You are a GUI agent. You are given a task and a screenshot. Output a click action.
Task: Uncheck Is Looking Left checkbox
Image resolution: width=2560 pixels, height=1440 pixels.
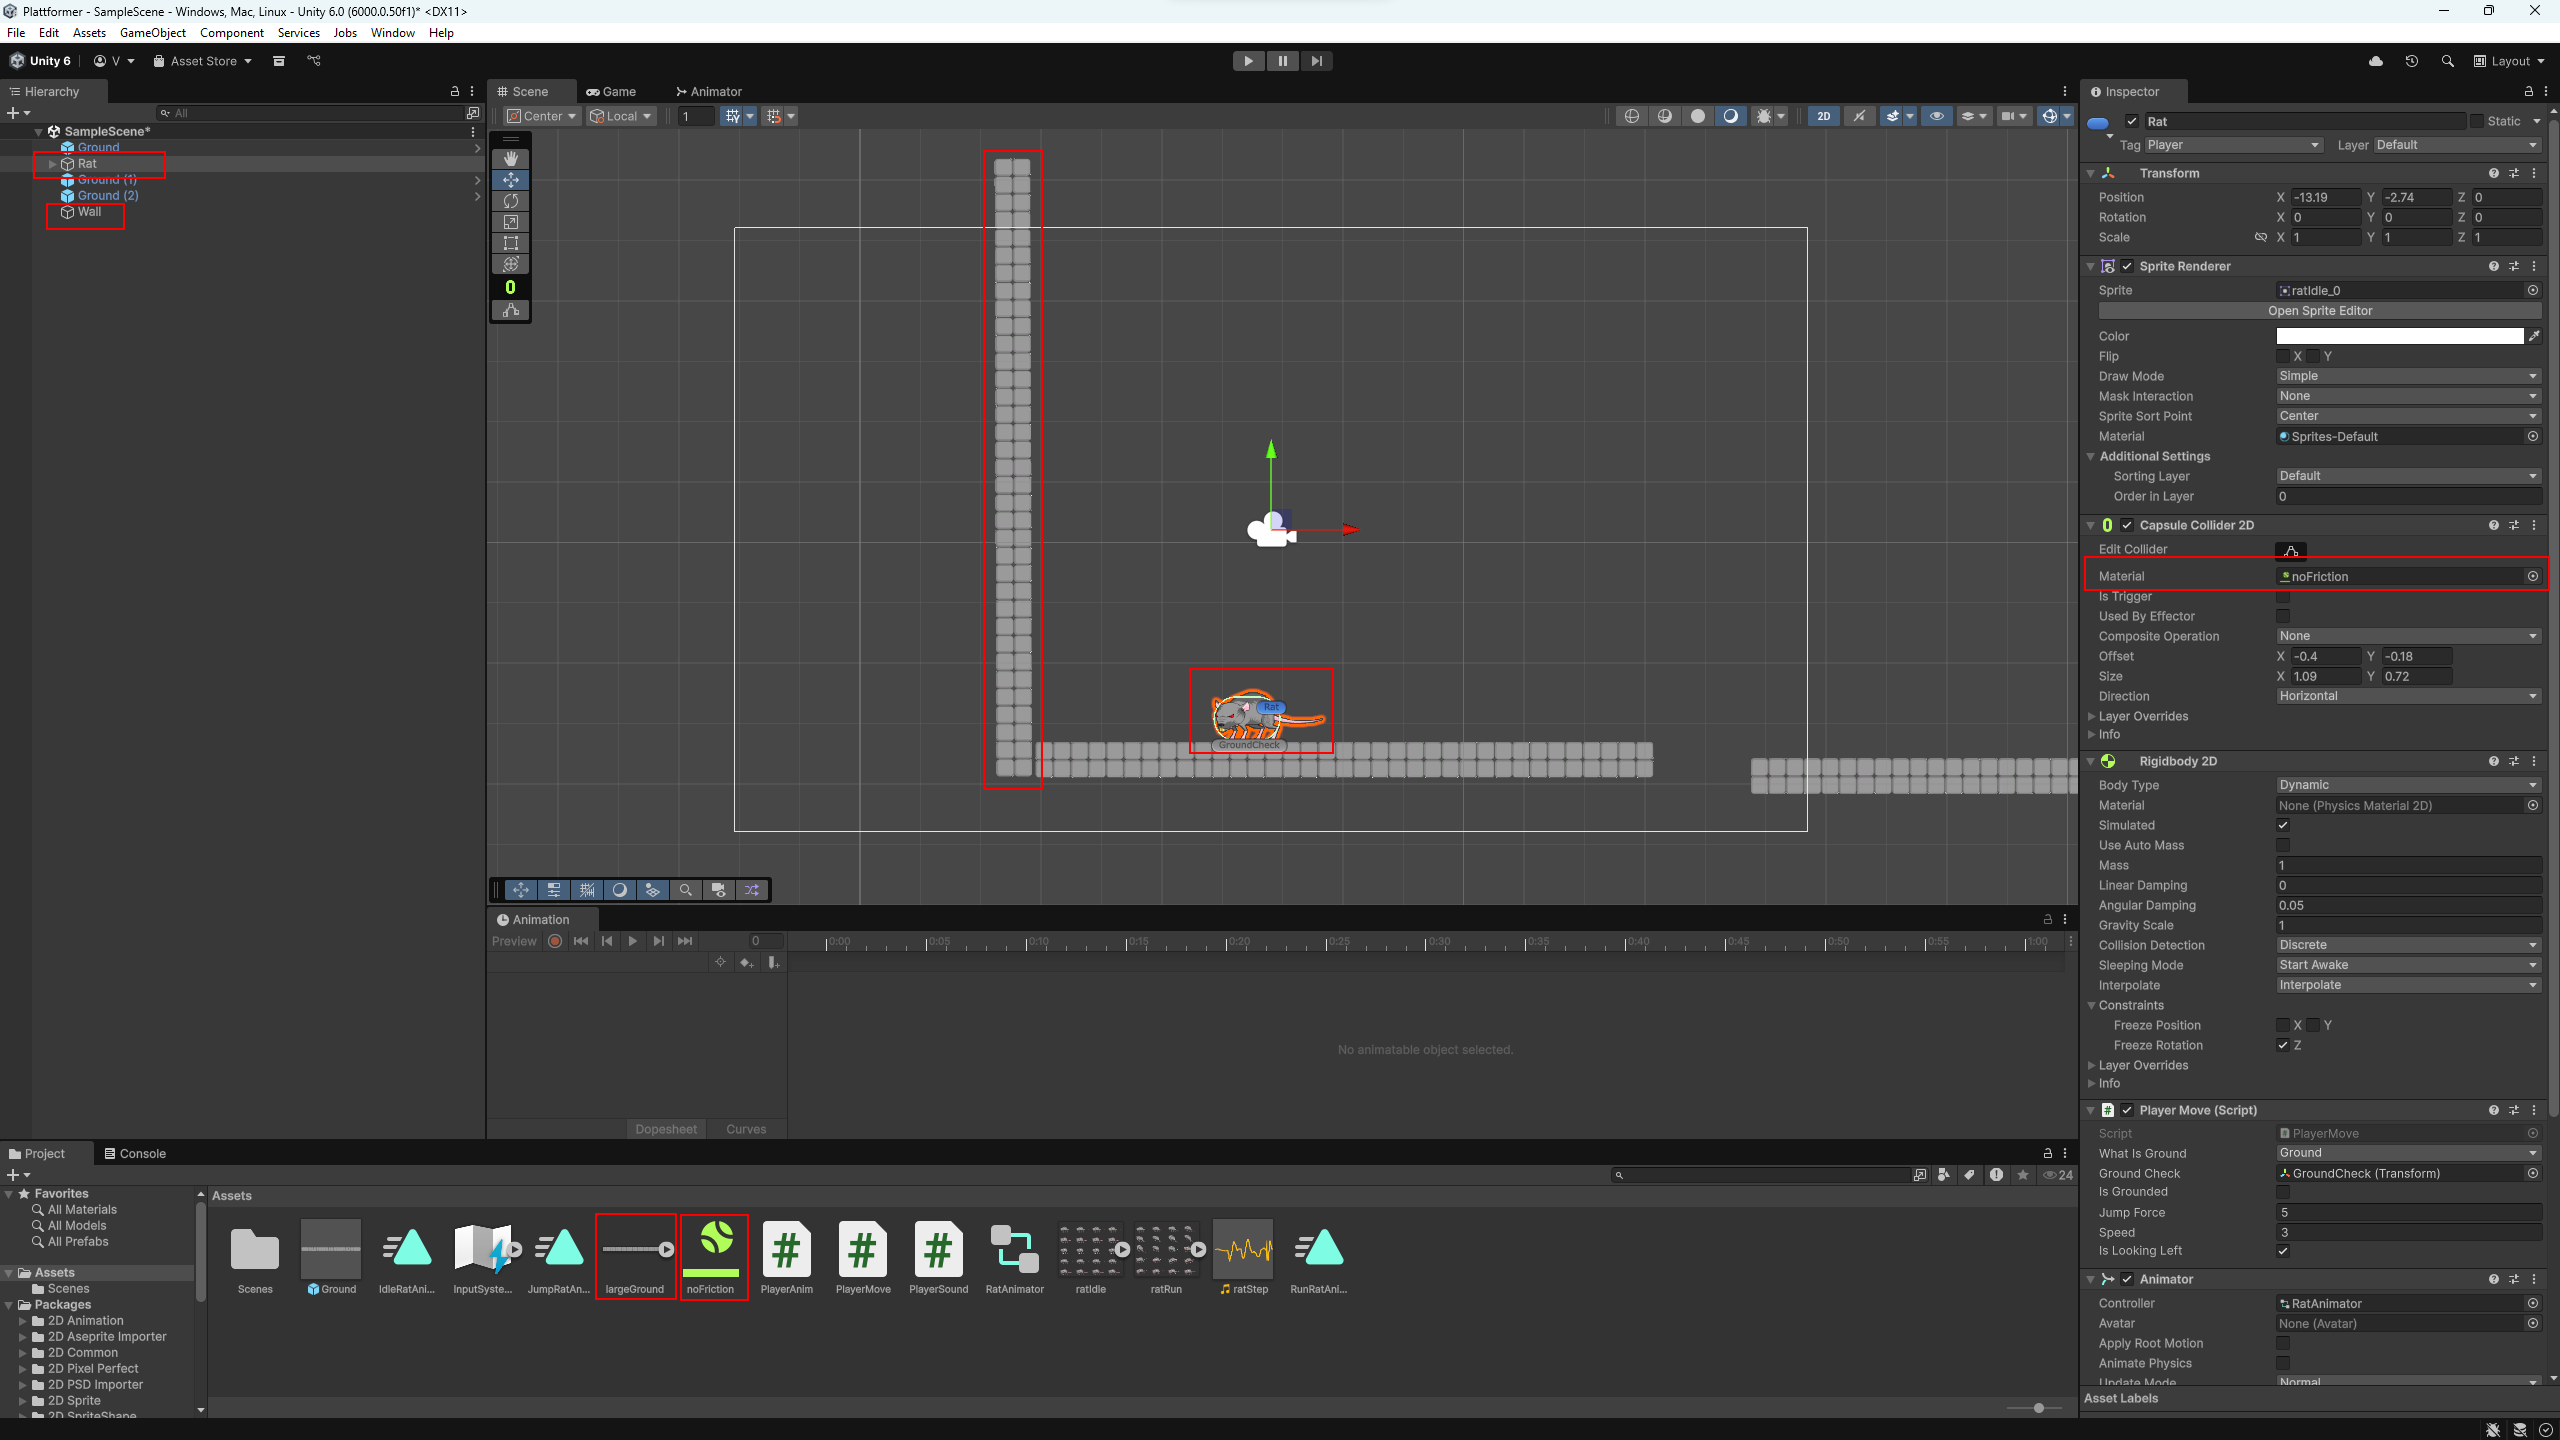[x=2283, y=1251]
